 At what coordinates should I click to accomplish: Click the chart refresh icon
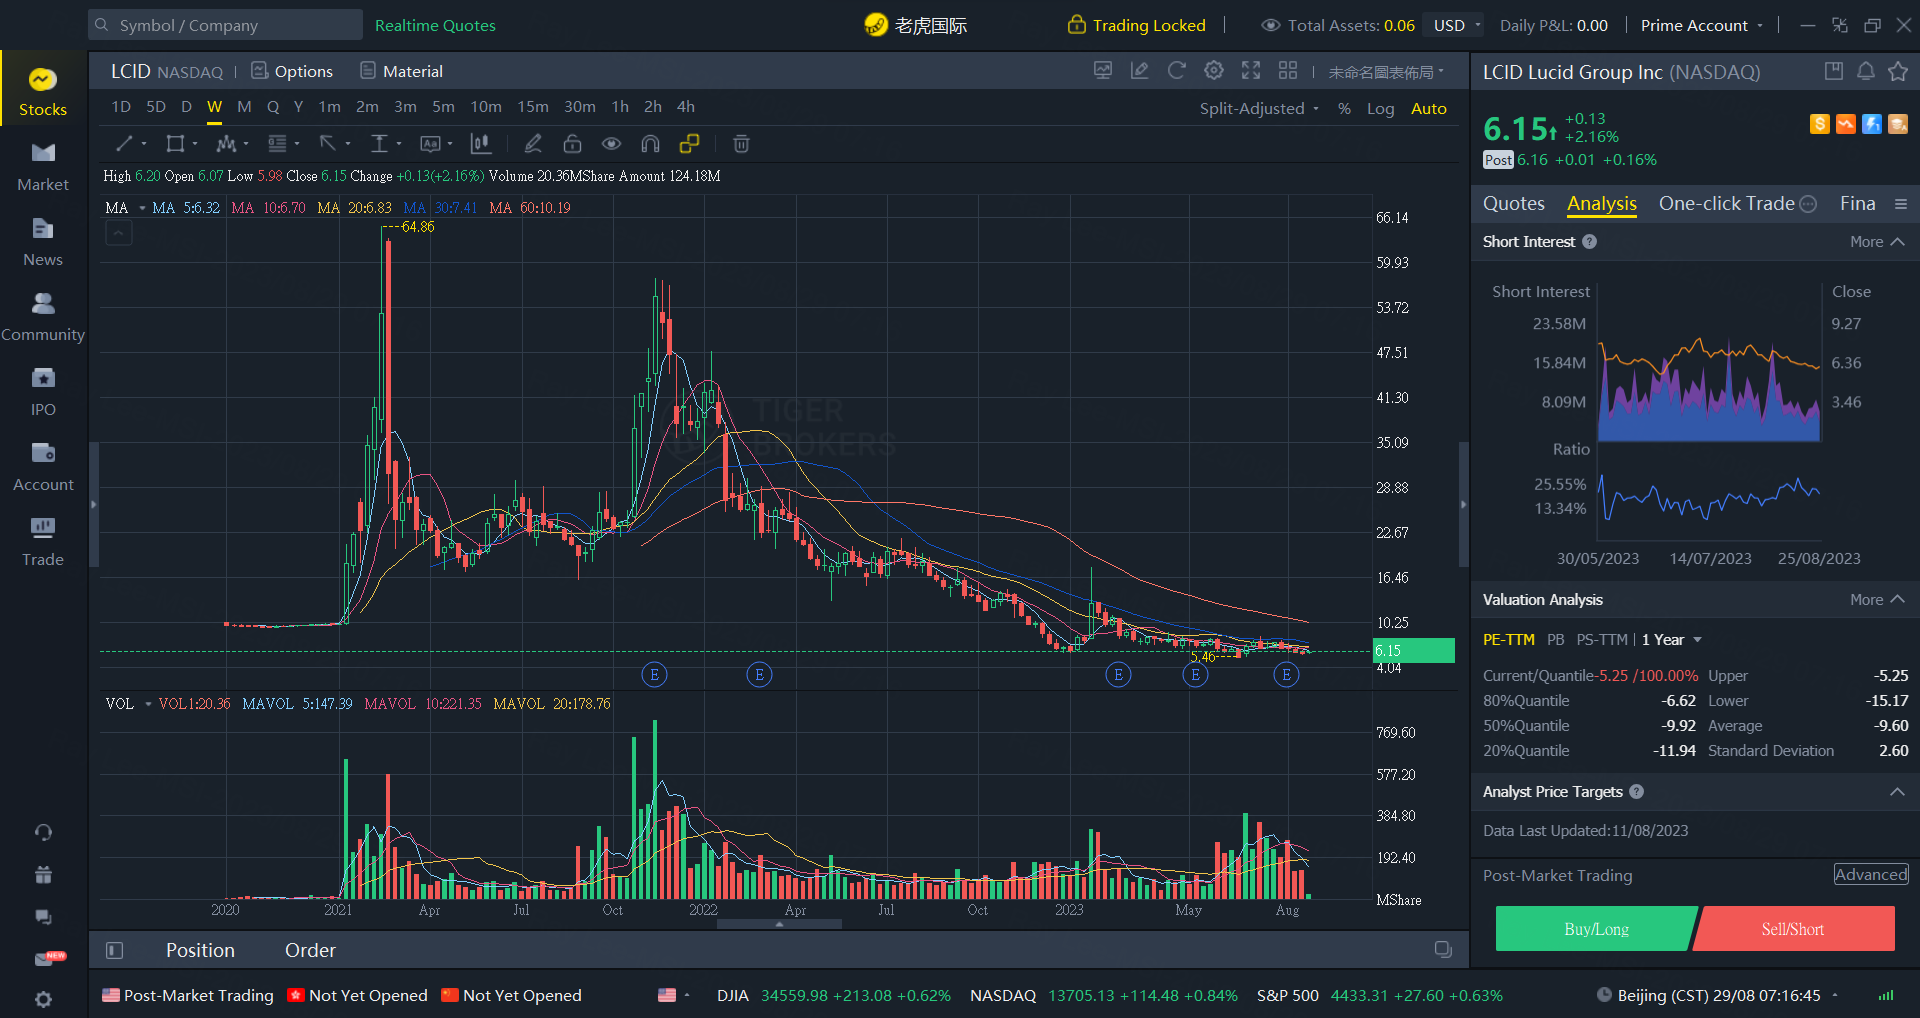pyautogui.click(x=1177, y=70)
